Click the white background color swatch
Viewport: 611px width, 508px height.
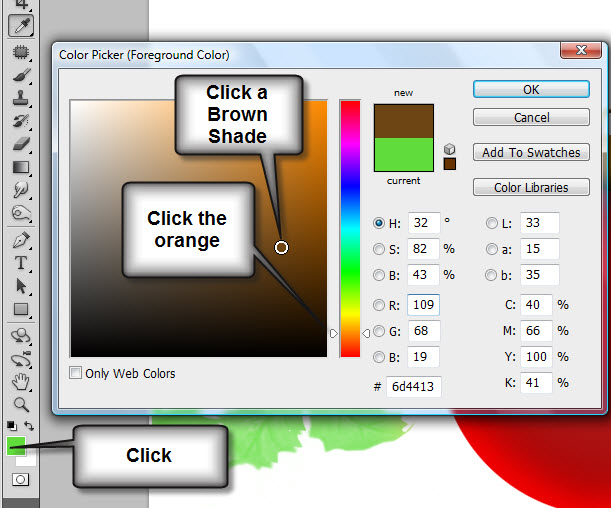point(28,460)
